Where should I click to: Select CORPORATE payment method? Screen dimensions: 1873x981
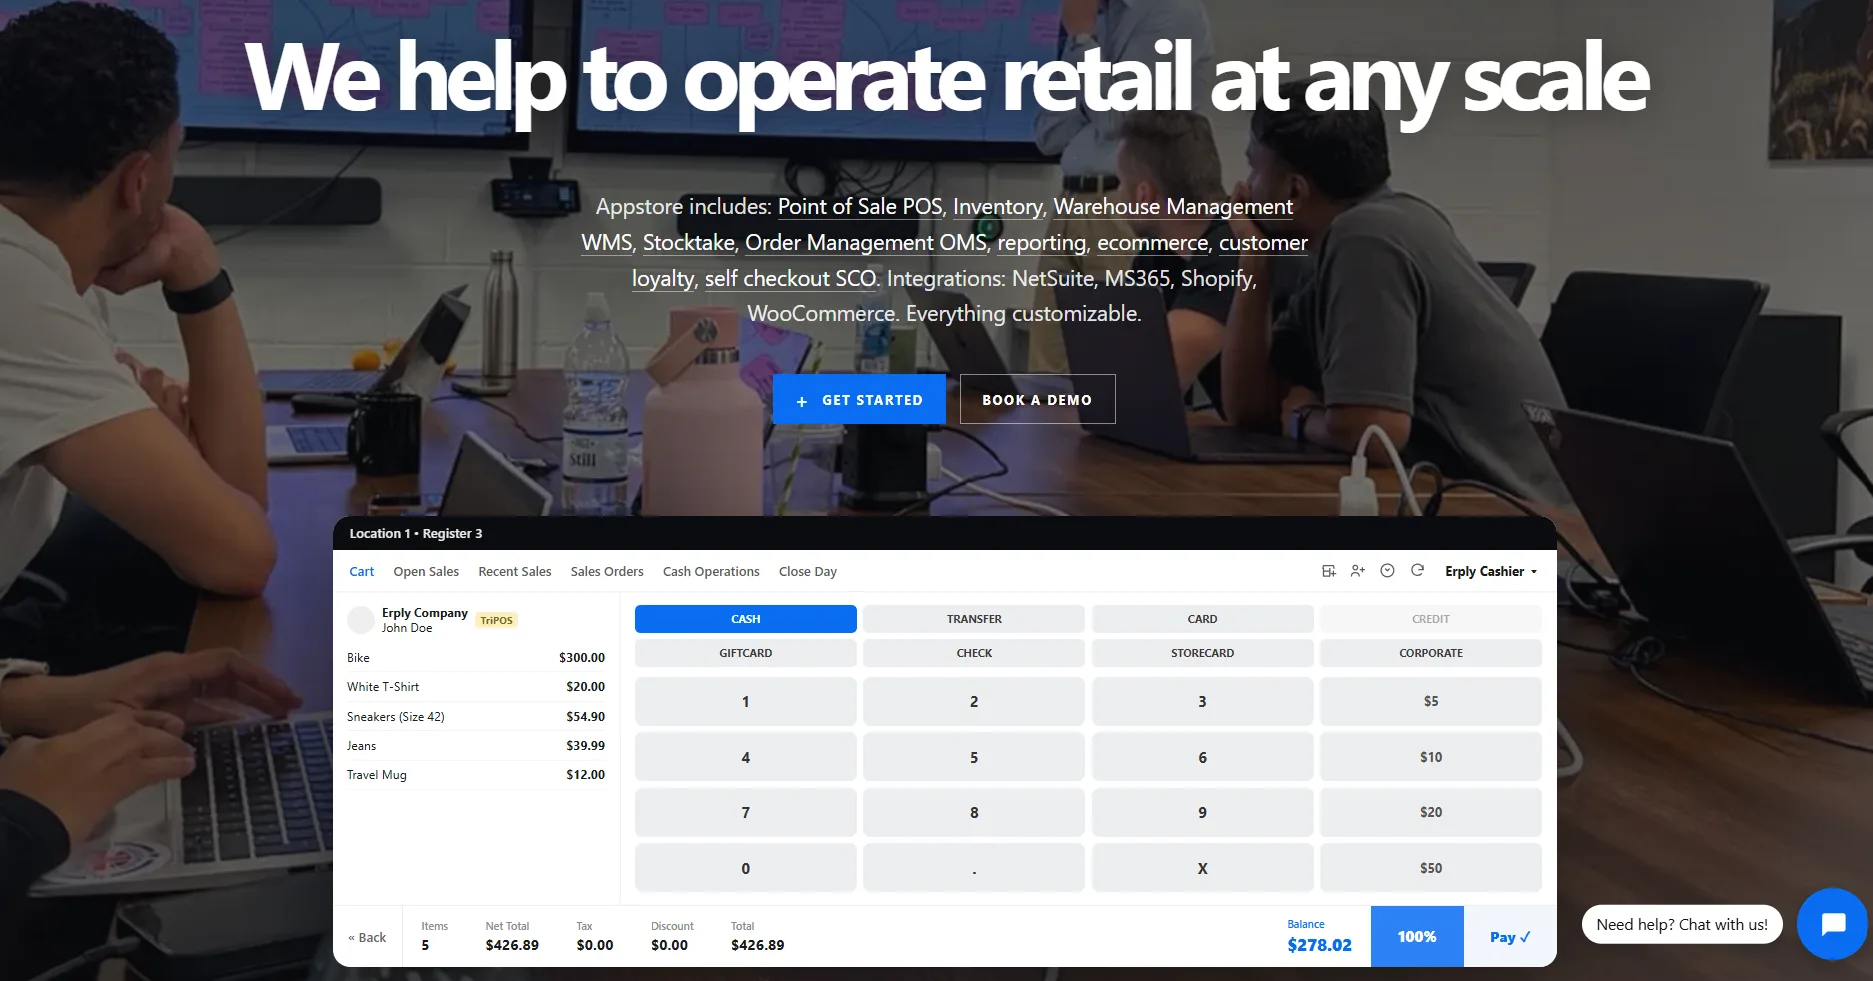coord(1431,653)
